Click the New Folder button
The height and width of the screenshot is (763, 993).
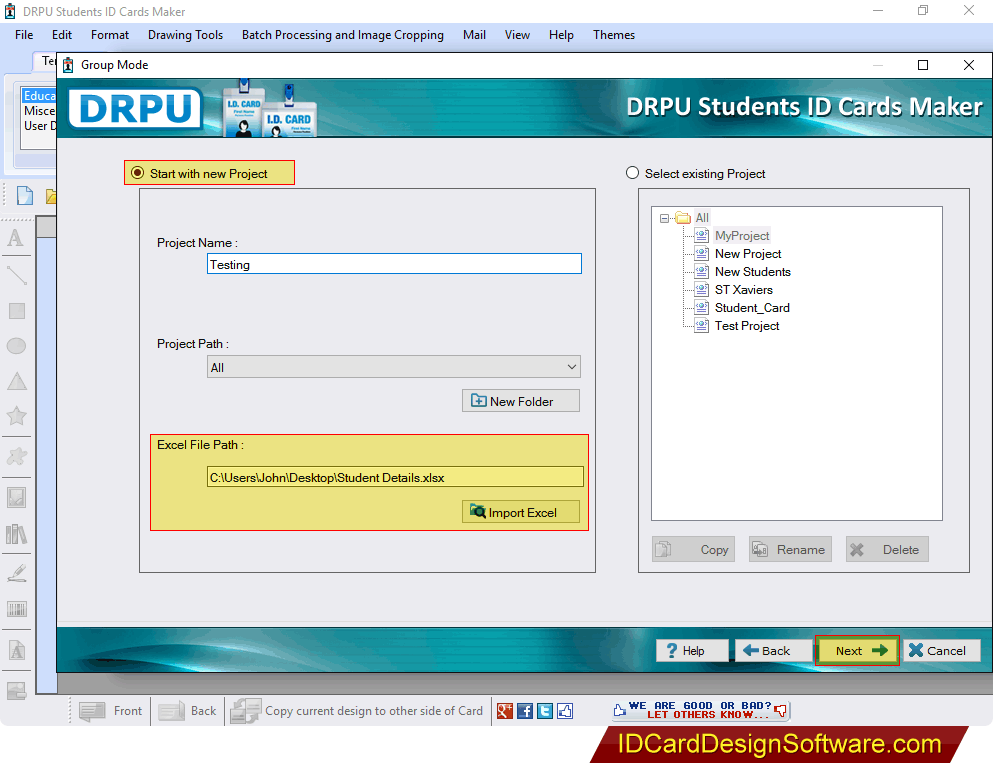point(521,401)
